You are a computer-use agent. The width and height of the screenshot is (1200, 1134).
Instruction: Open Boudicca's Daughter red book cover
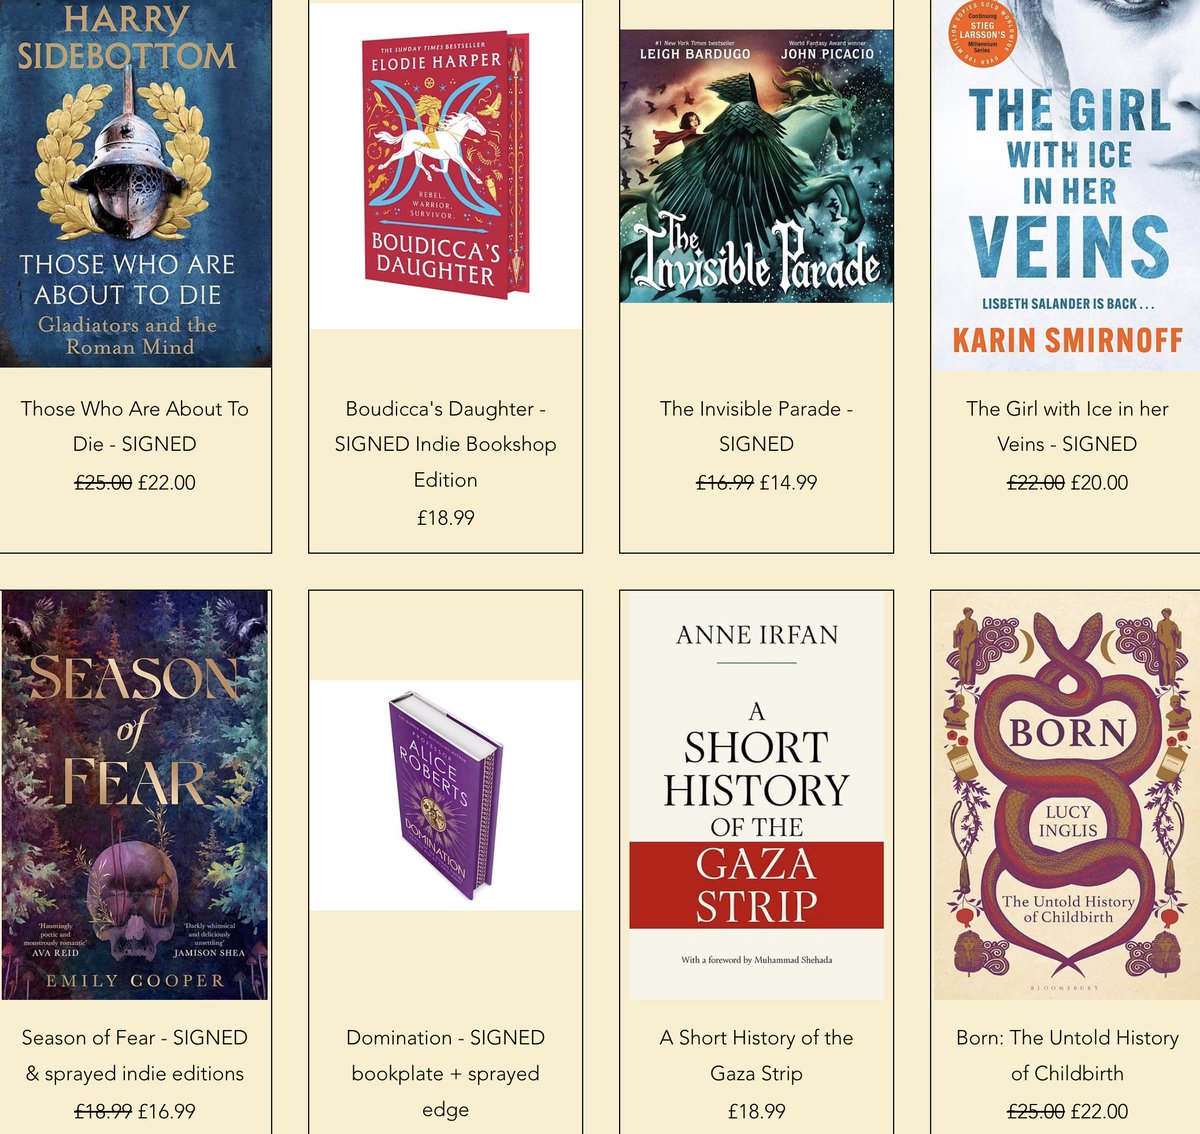pyautogui.click(x=446, y=166)
